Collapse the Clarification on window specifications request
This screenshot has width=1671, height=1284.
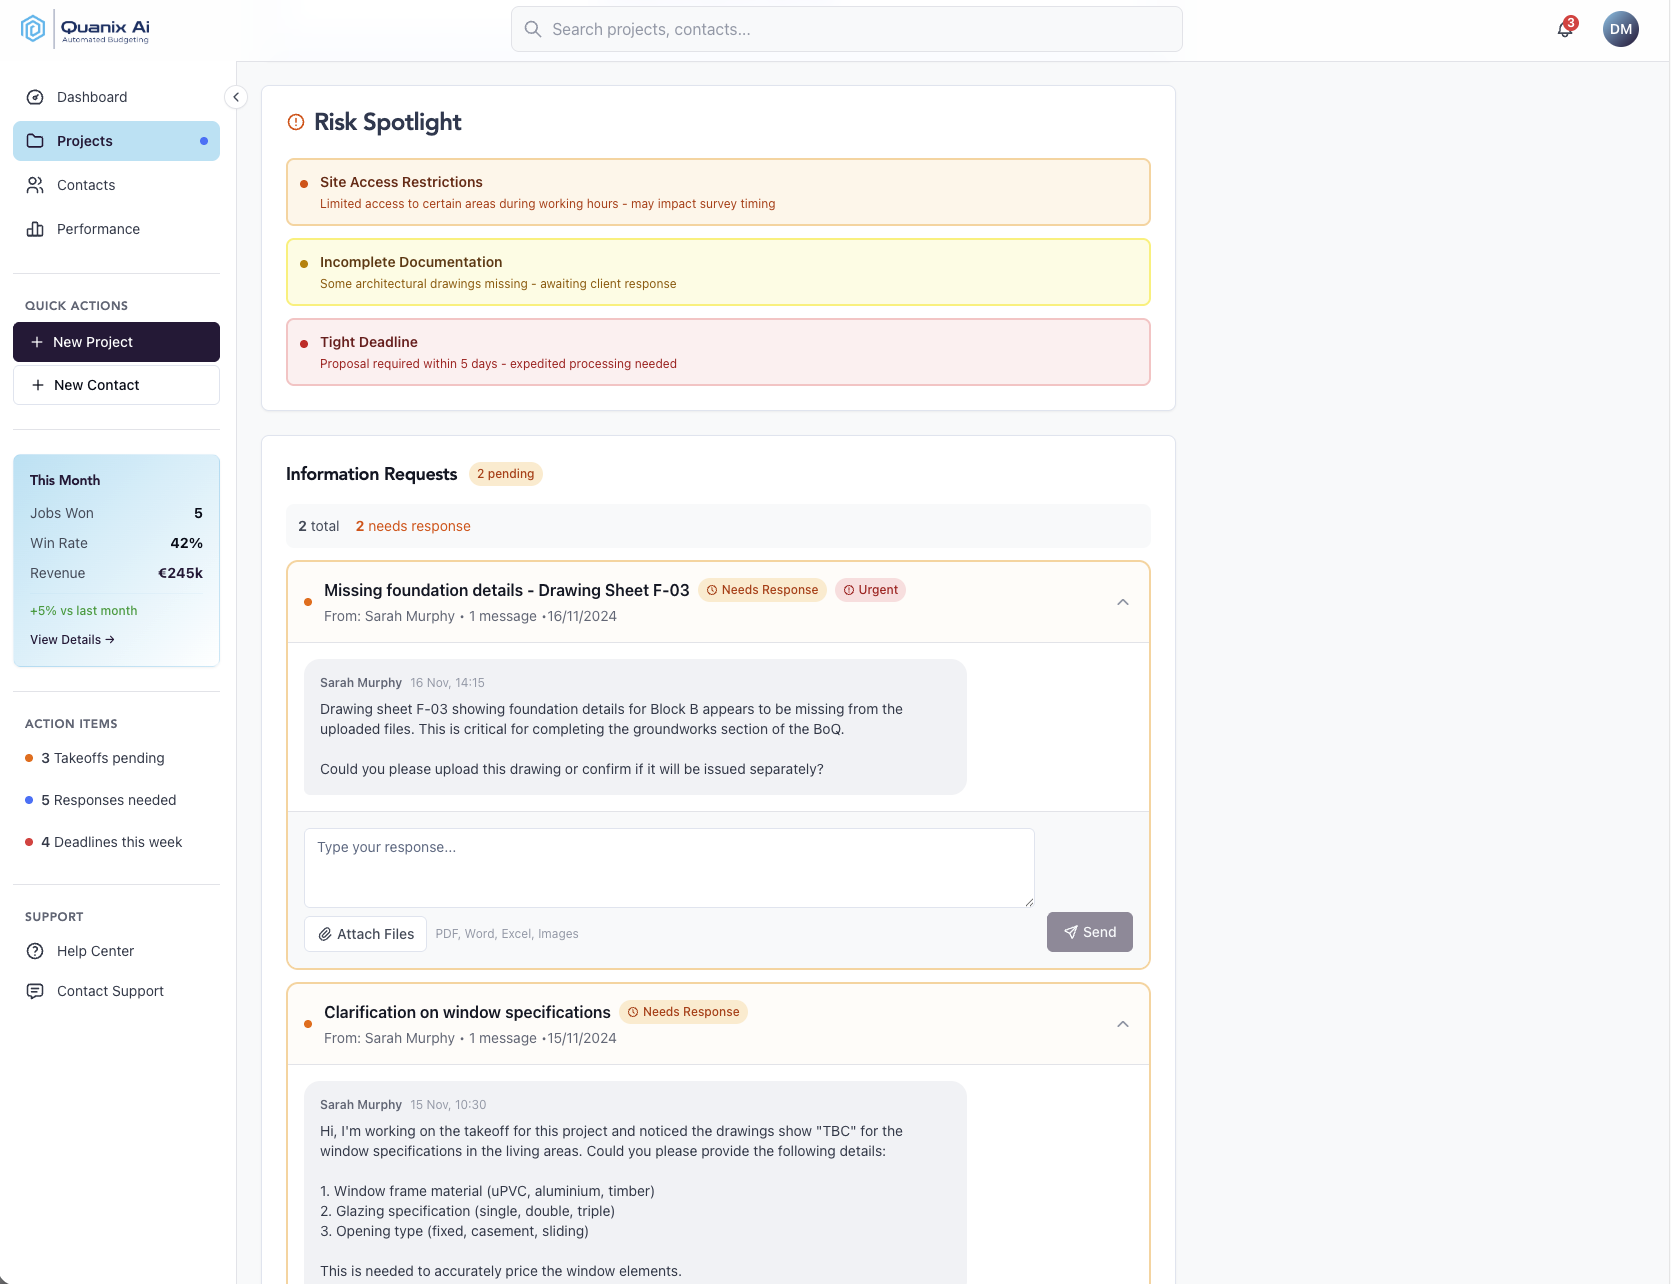point(1122,1024)
